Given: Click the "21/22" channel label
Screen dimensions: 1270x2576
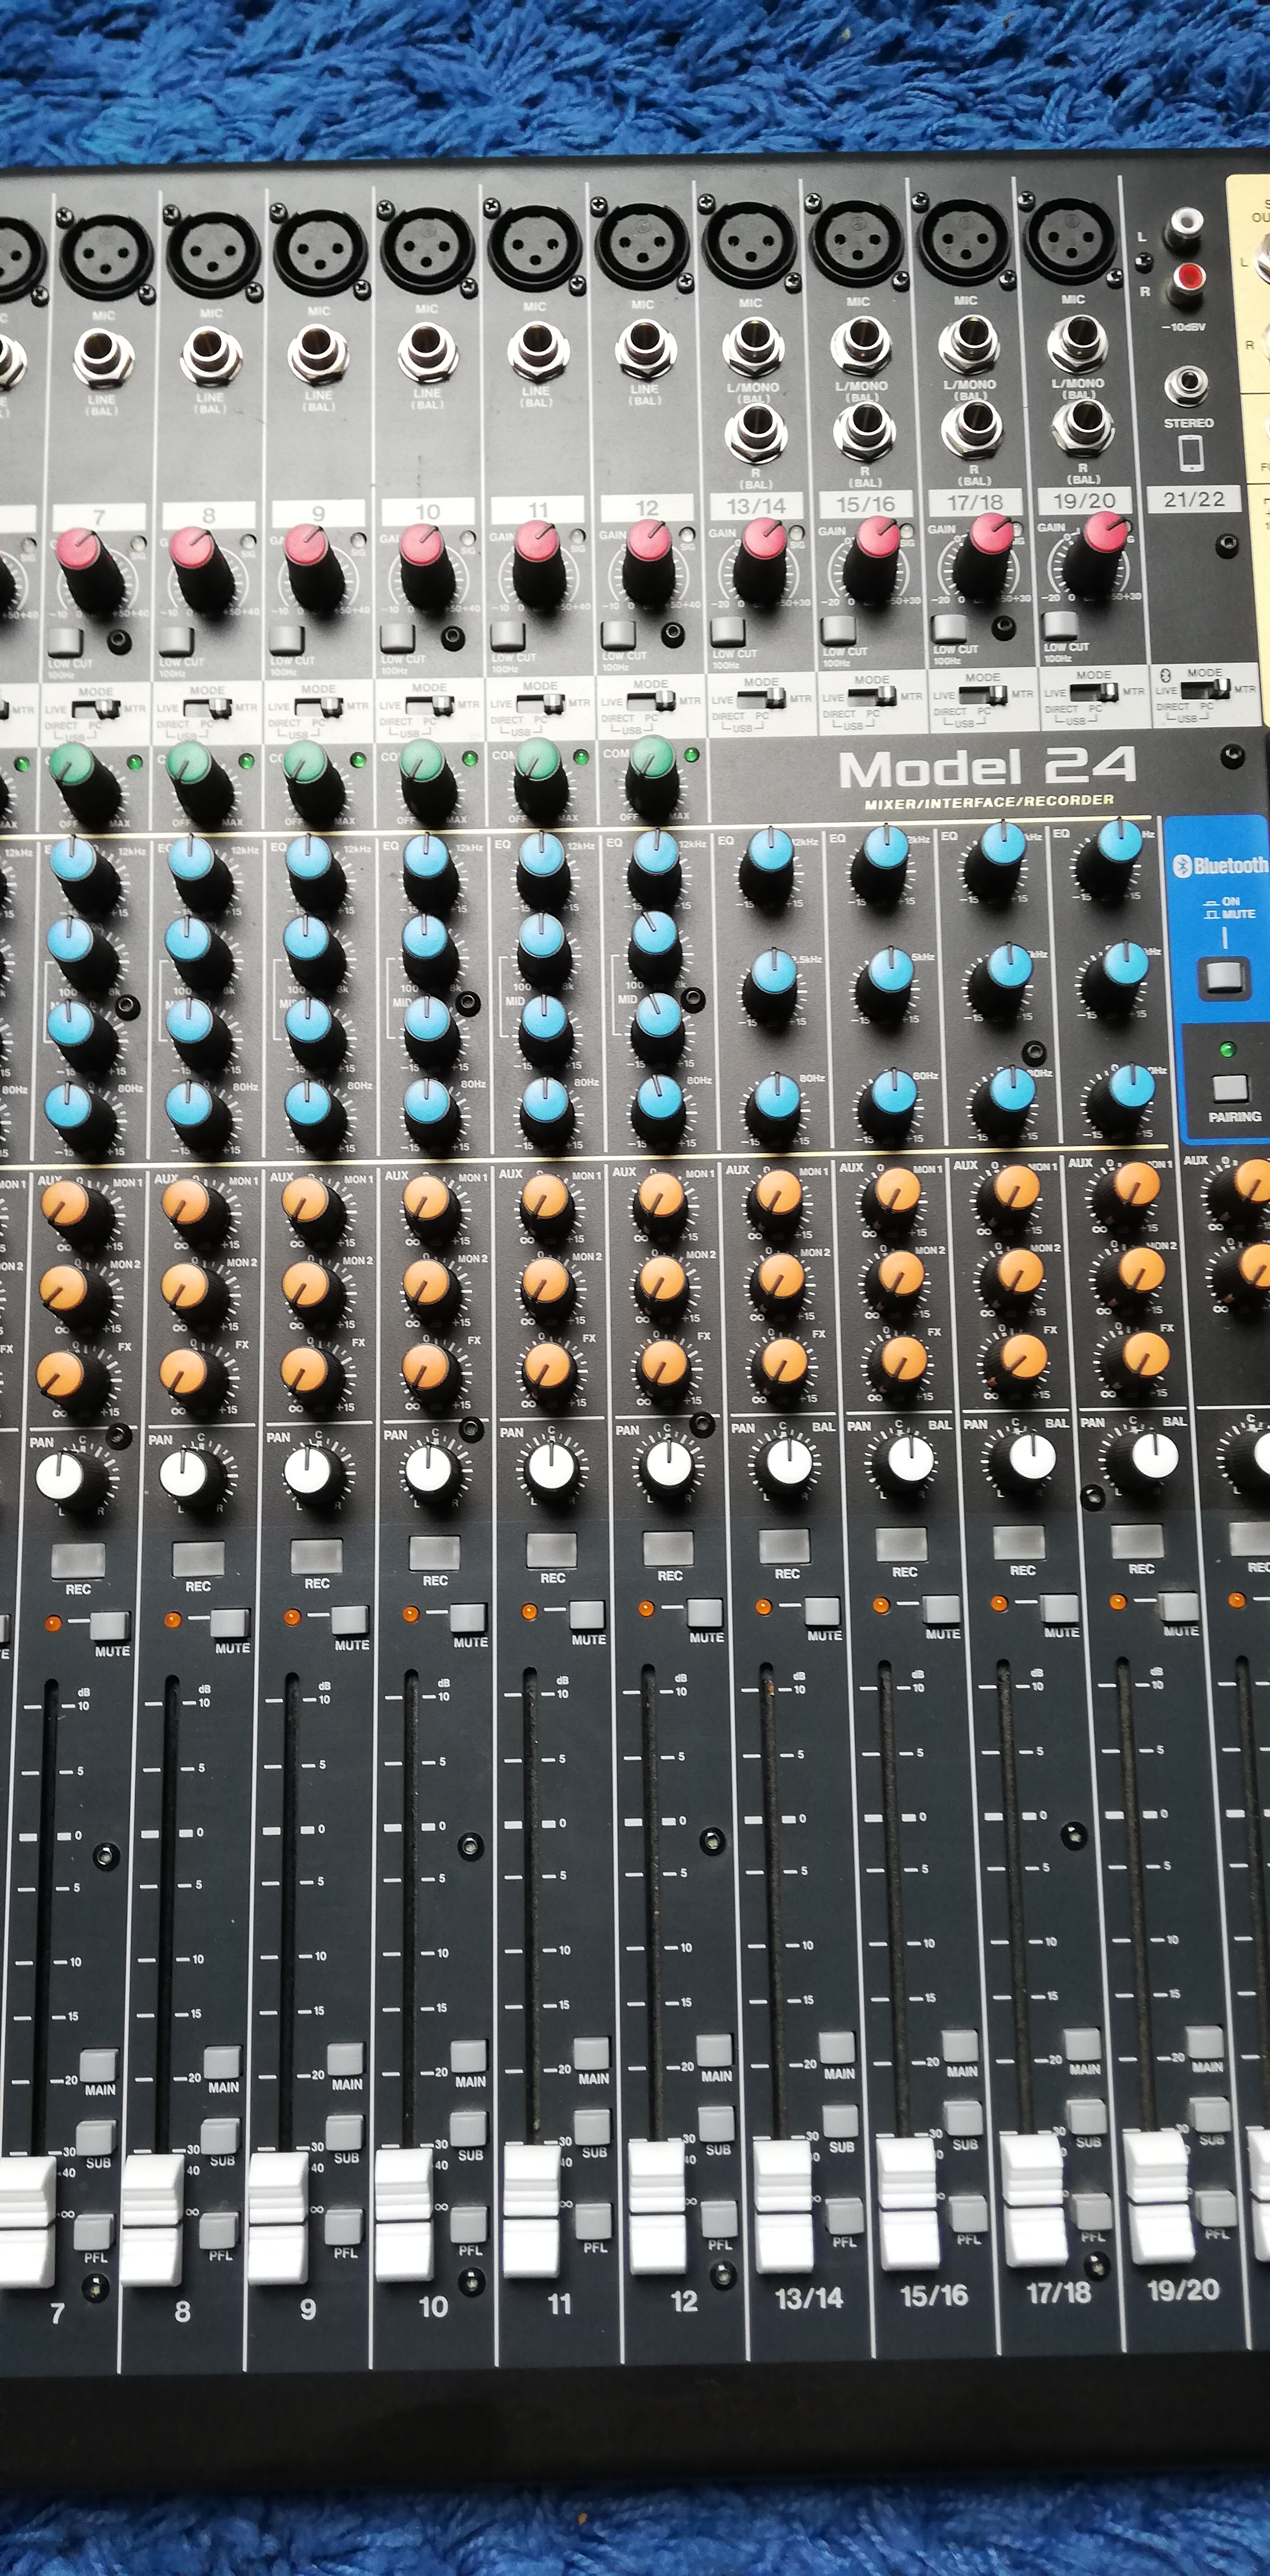Looking at the screenshot, I should click(x=1193, y=498).
